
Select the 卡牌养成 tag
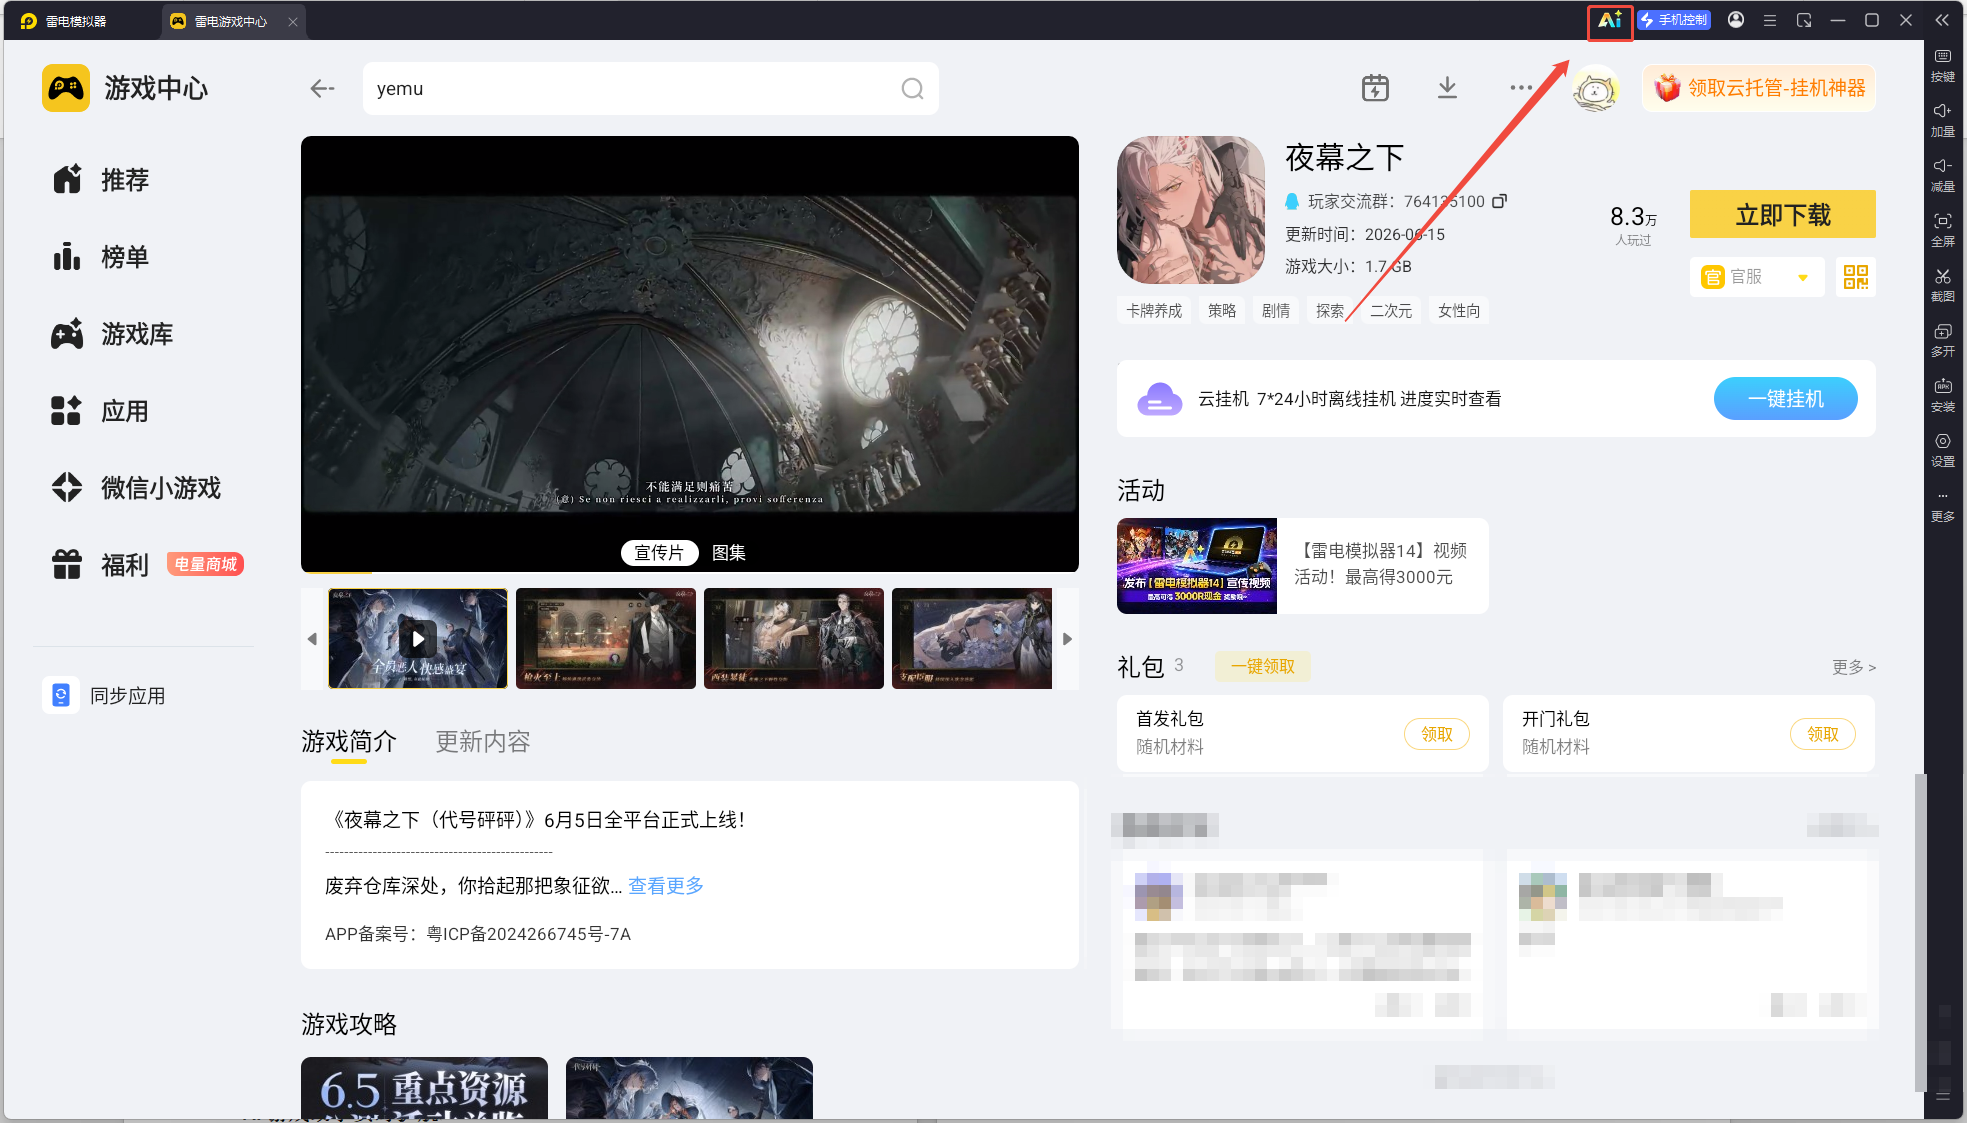[1154, 311]
